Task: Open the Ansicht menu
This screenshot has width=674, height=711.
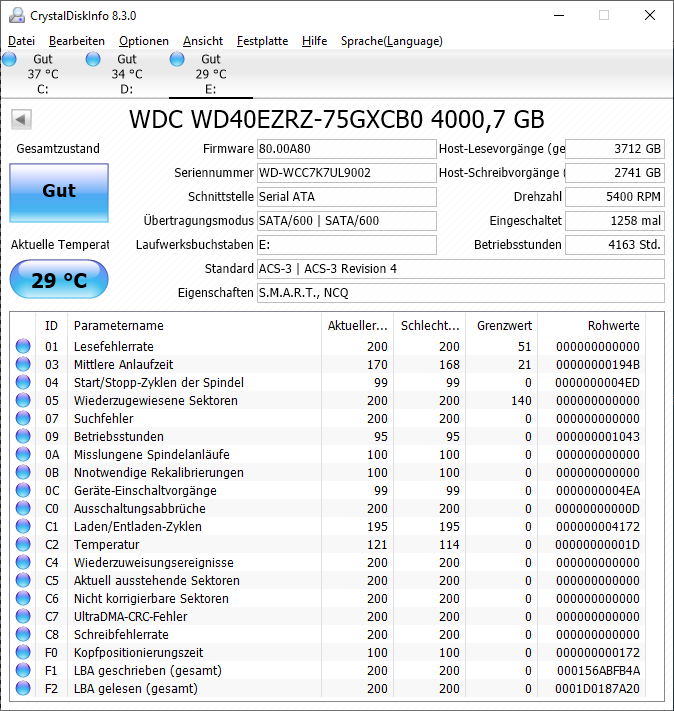Action: [x=203, y=41]
